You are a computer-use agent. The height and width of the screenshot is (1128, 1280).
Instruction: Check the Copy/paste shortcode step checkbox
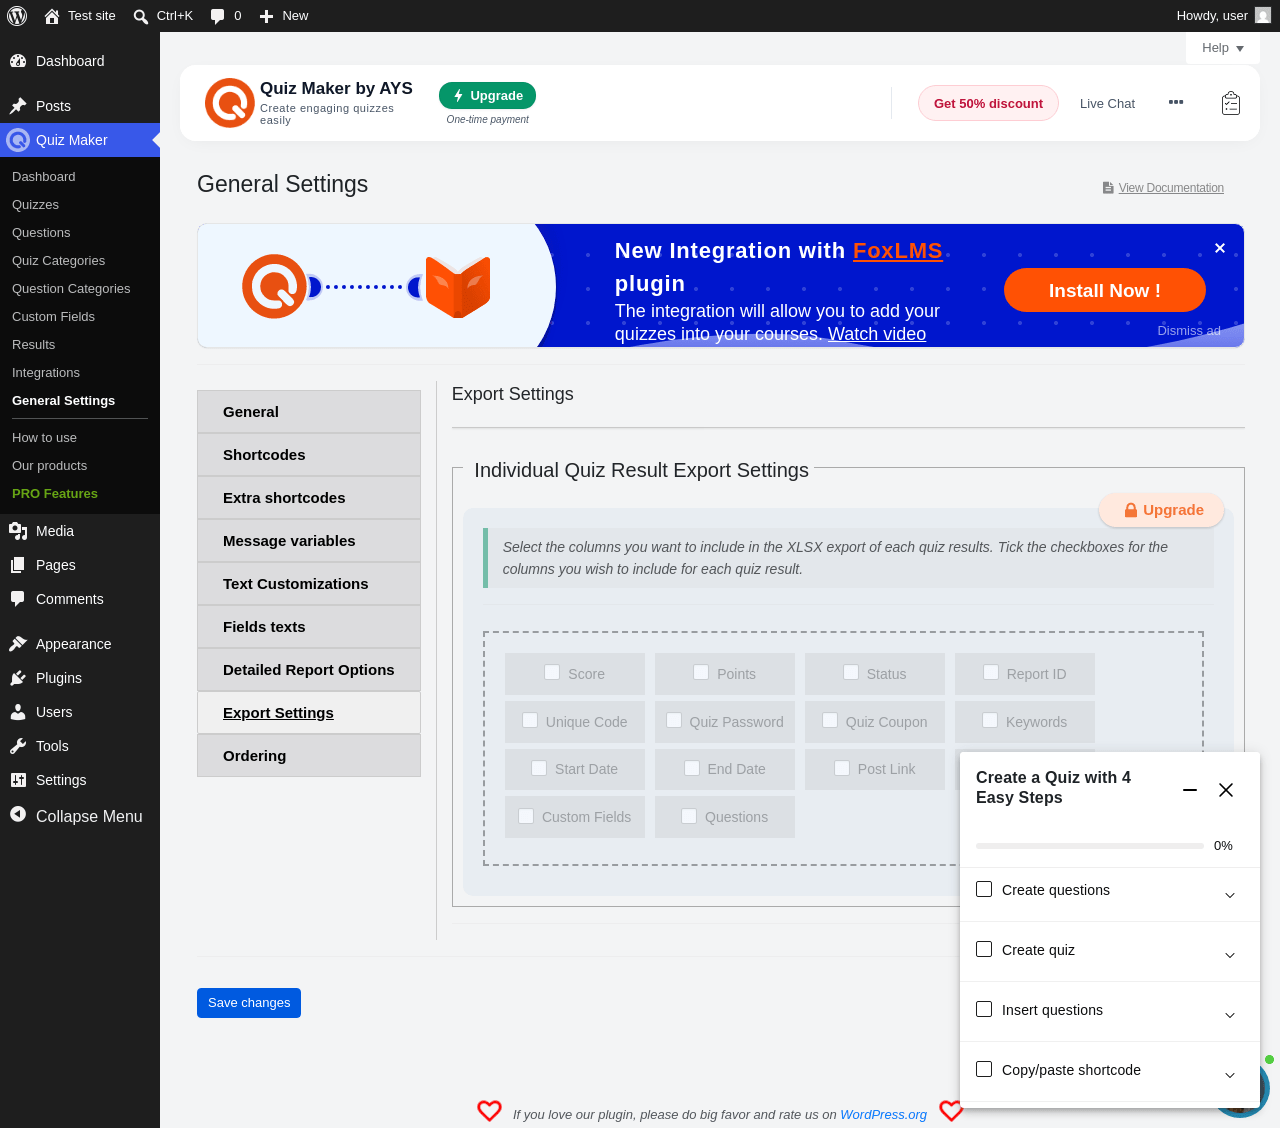point(984,1069)
